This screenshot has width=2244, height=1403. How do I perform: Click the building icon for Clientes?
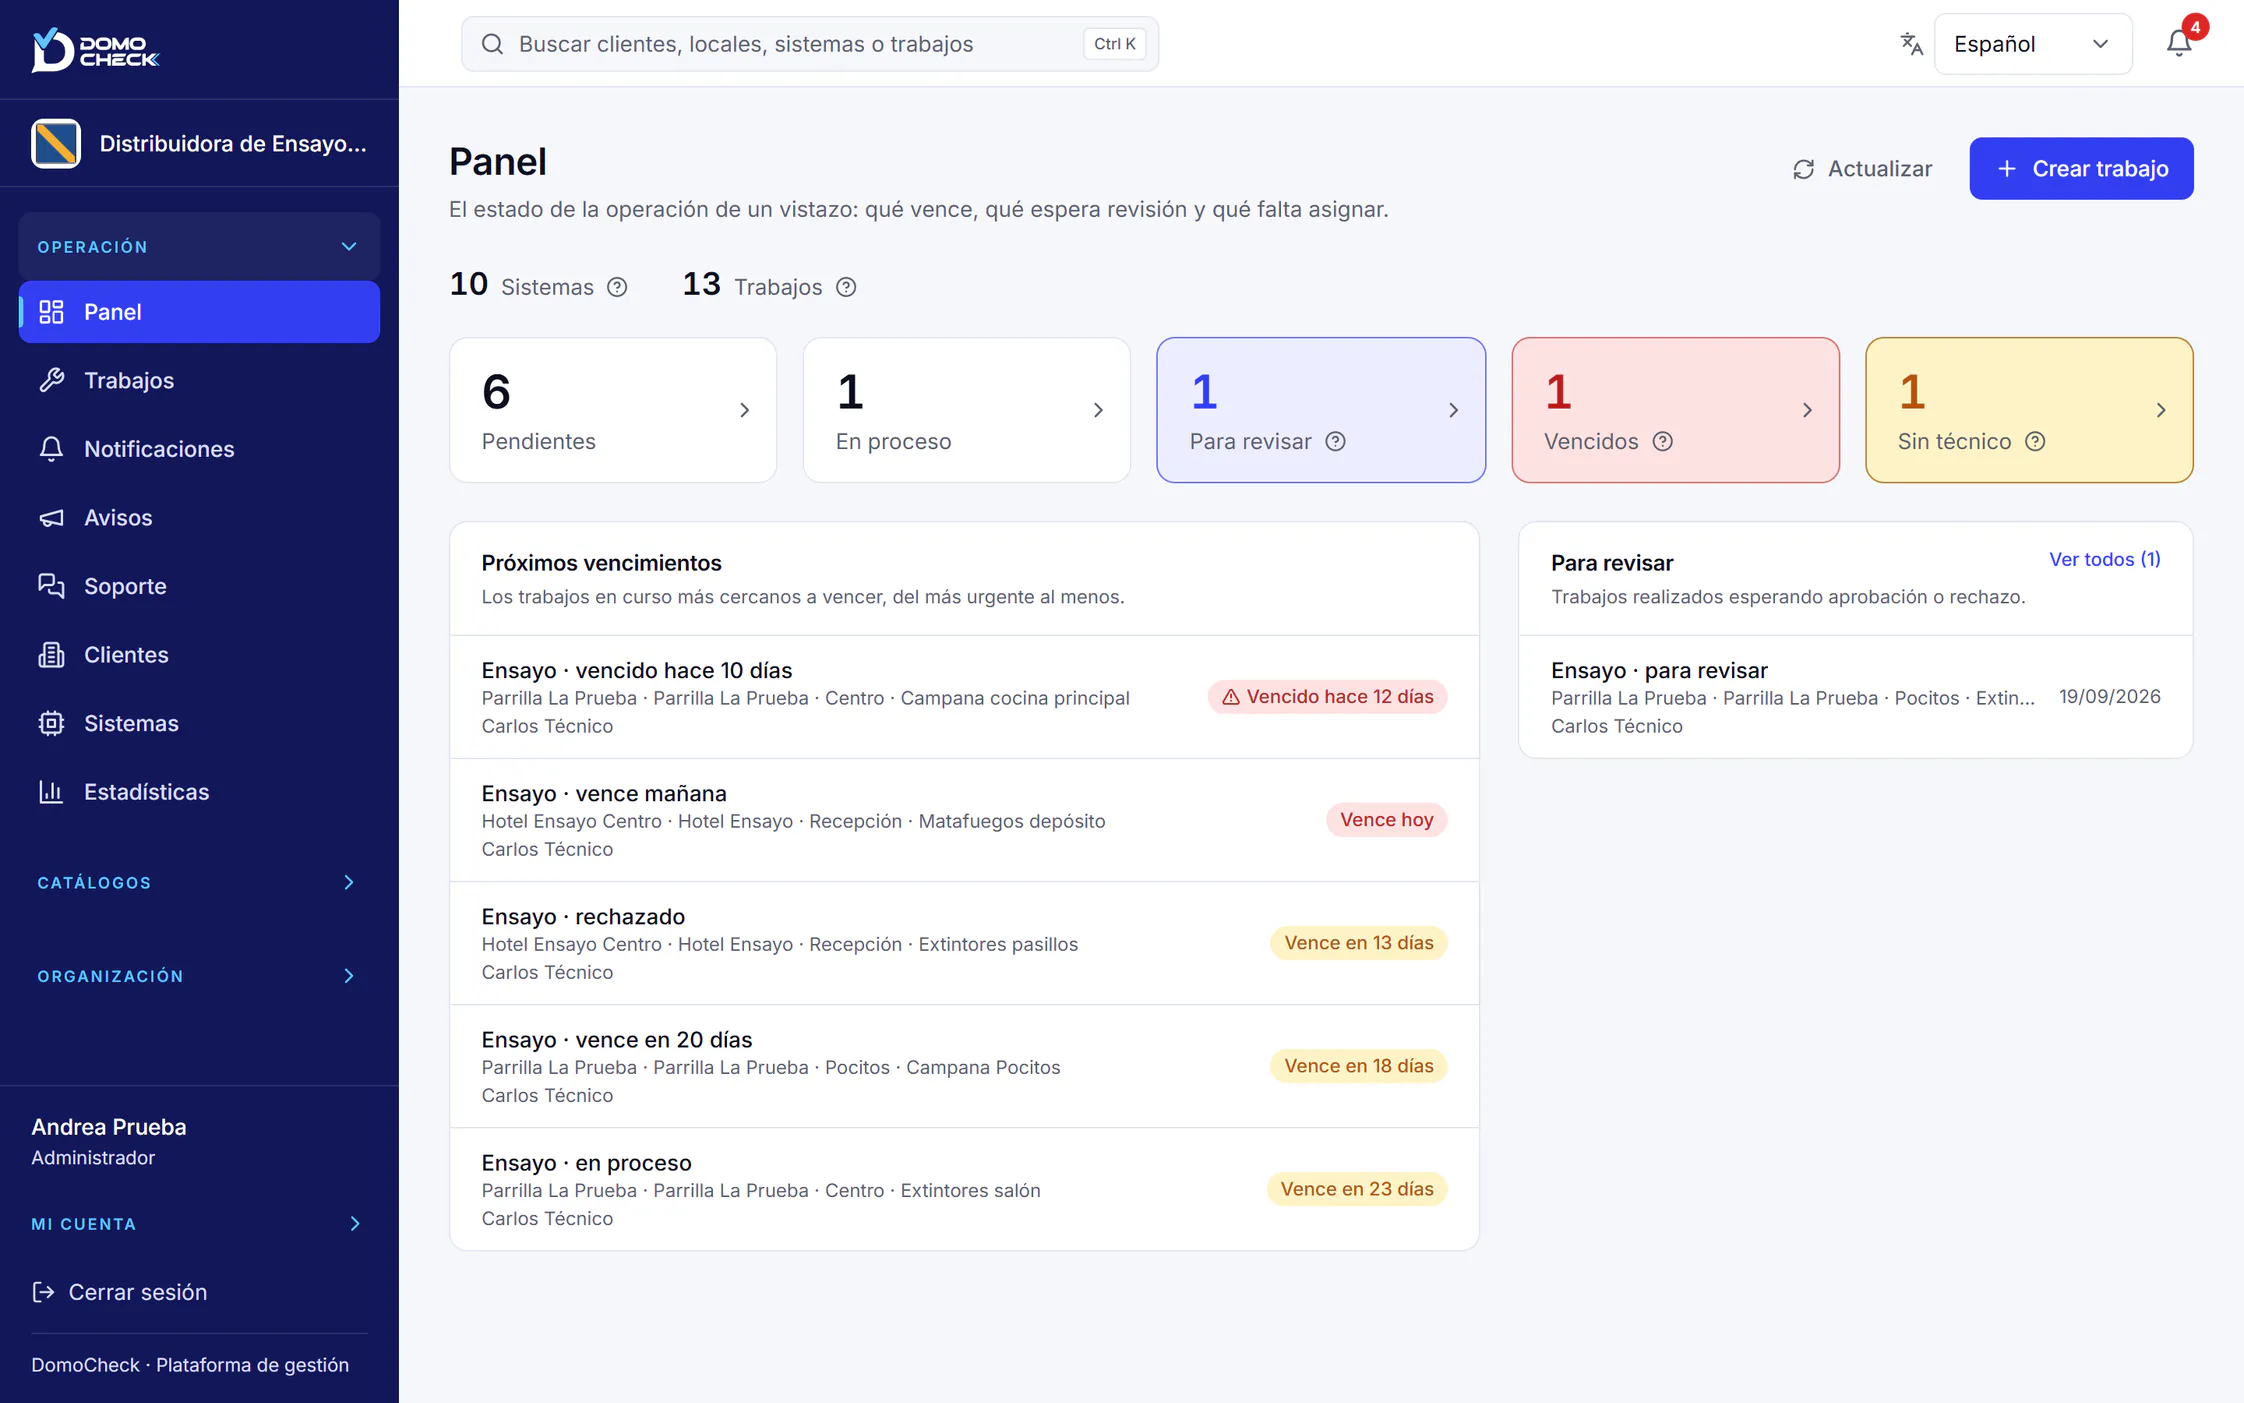coord(51,655)
